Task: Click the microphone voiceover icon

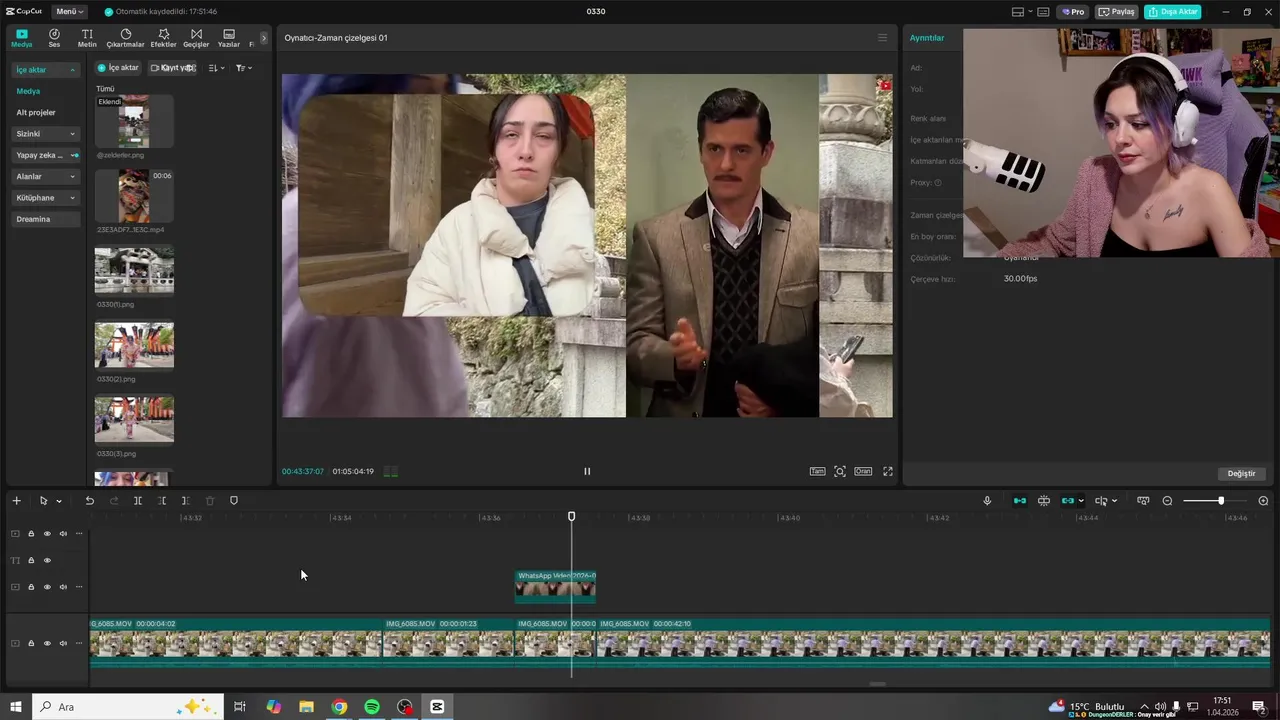Action: coord(987,500)
